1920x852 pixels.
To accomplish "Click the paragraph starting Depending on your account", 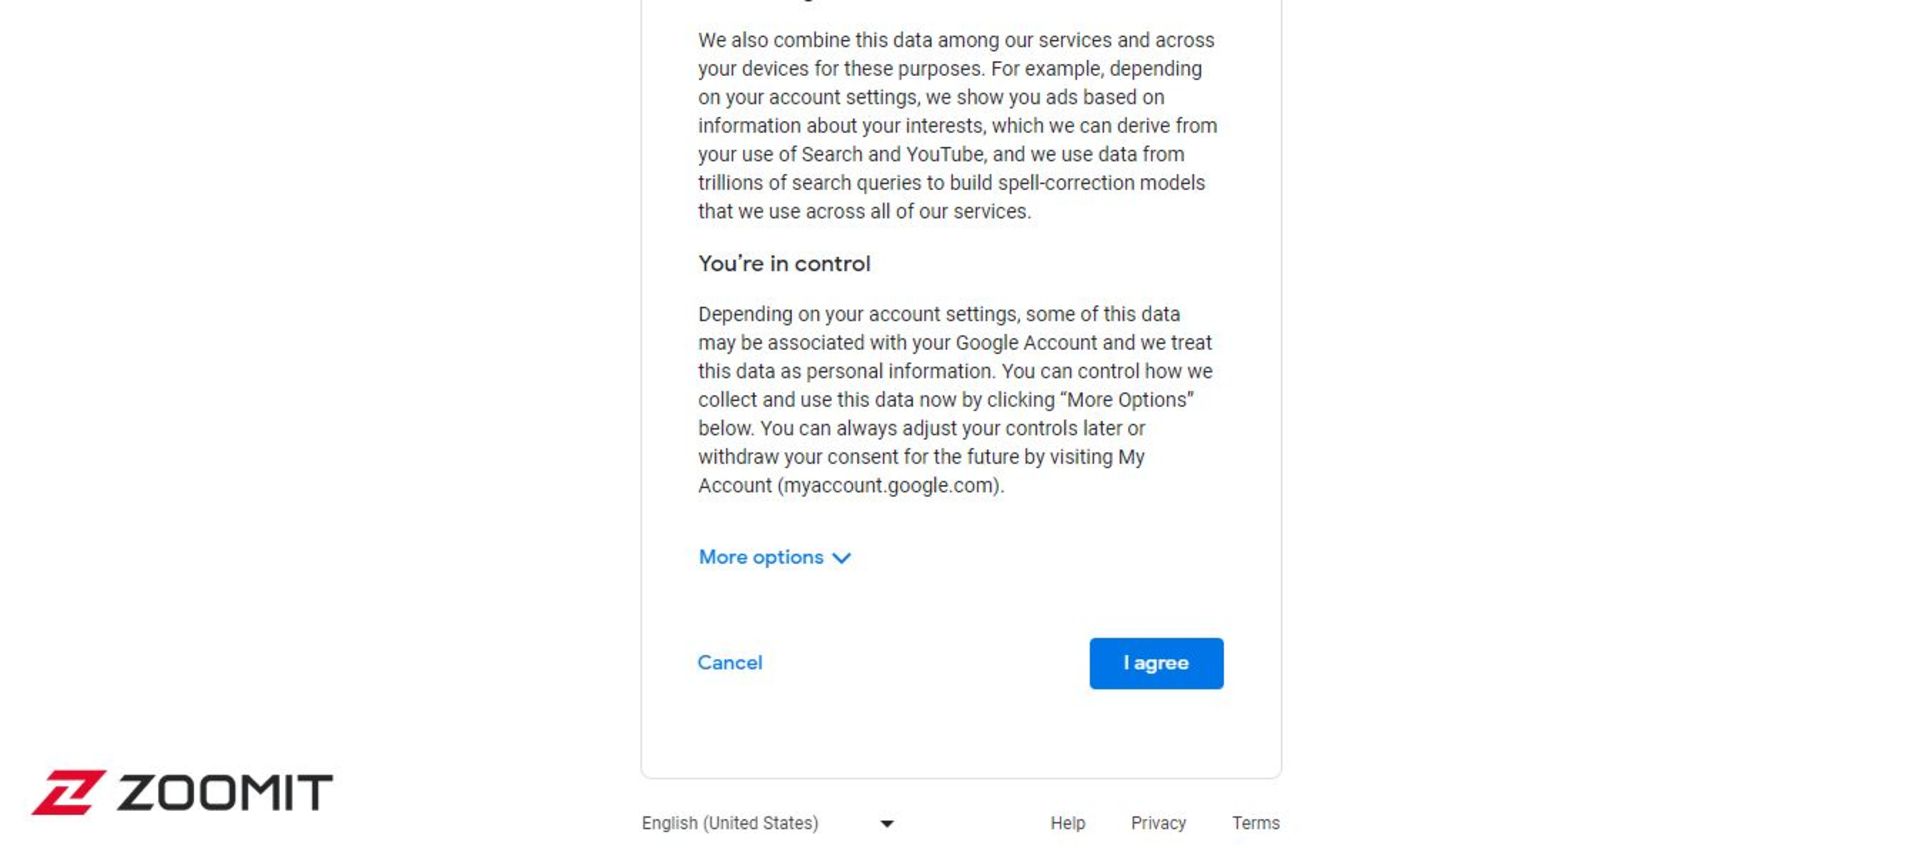I will click(x=956, y=400).
